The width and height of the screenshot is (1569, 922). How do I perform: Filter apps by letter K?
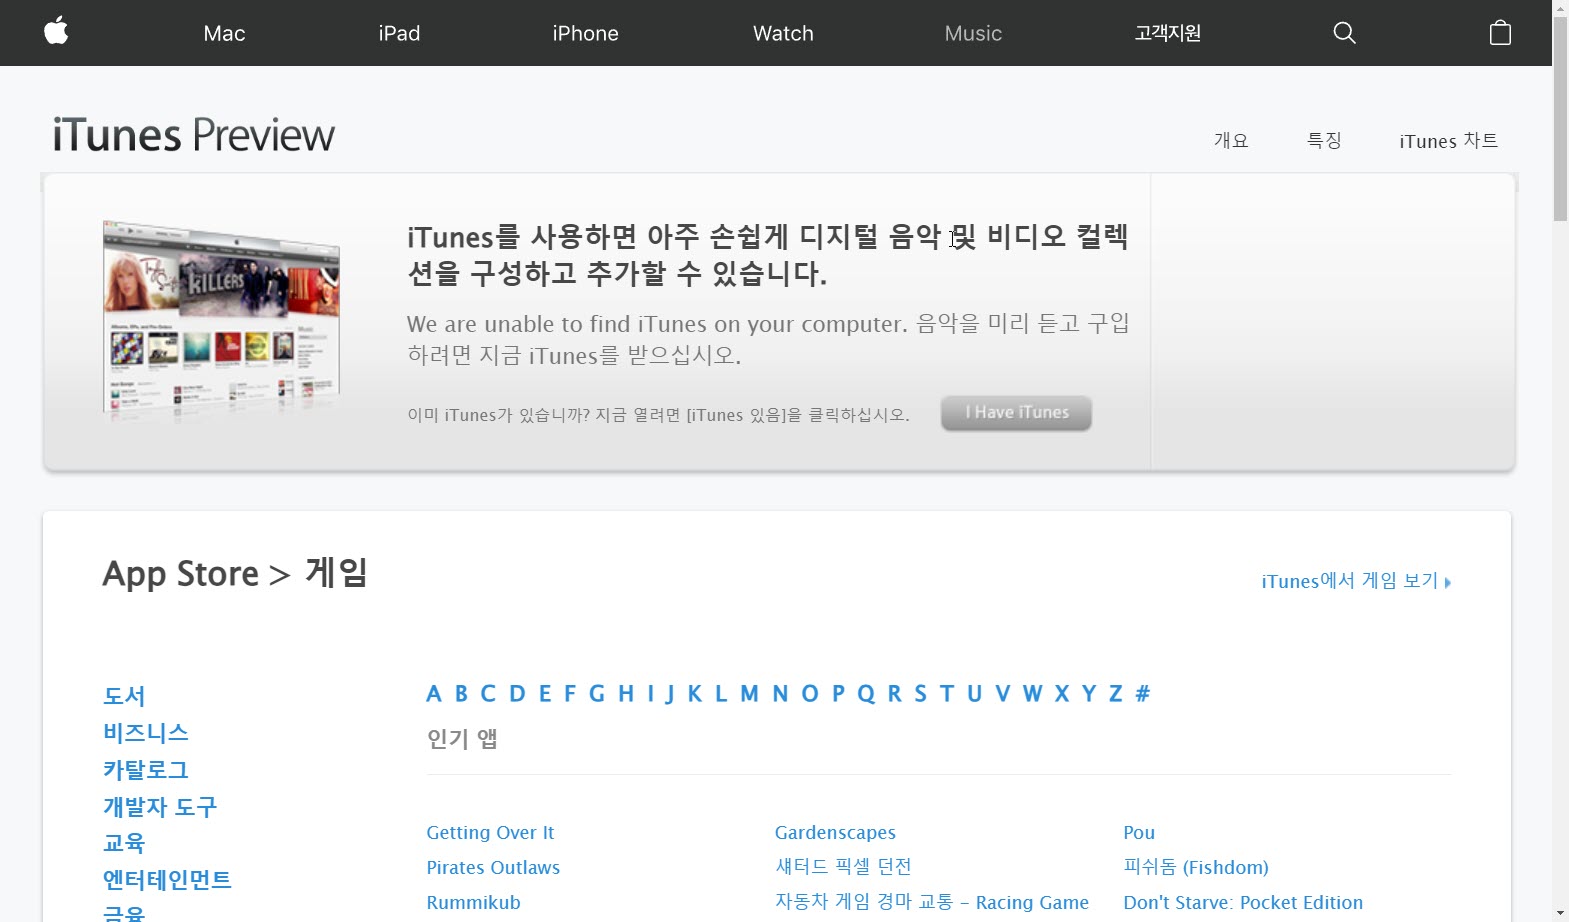pos(695,694)
